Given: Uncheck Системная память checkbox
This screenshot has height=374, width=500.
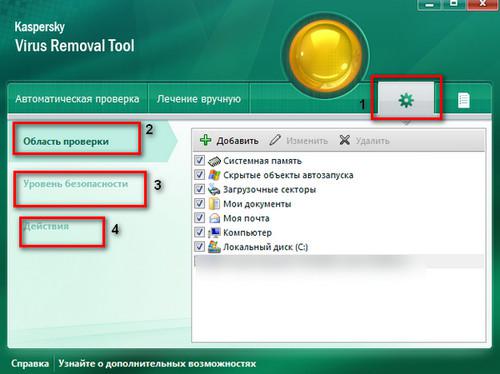Looking at the screenshot, I should [x=199, y=160].
